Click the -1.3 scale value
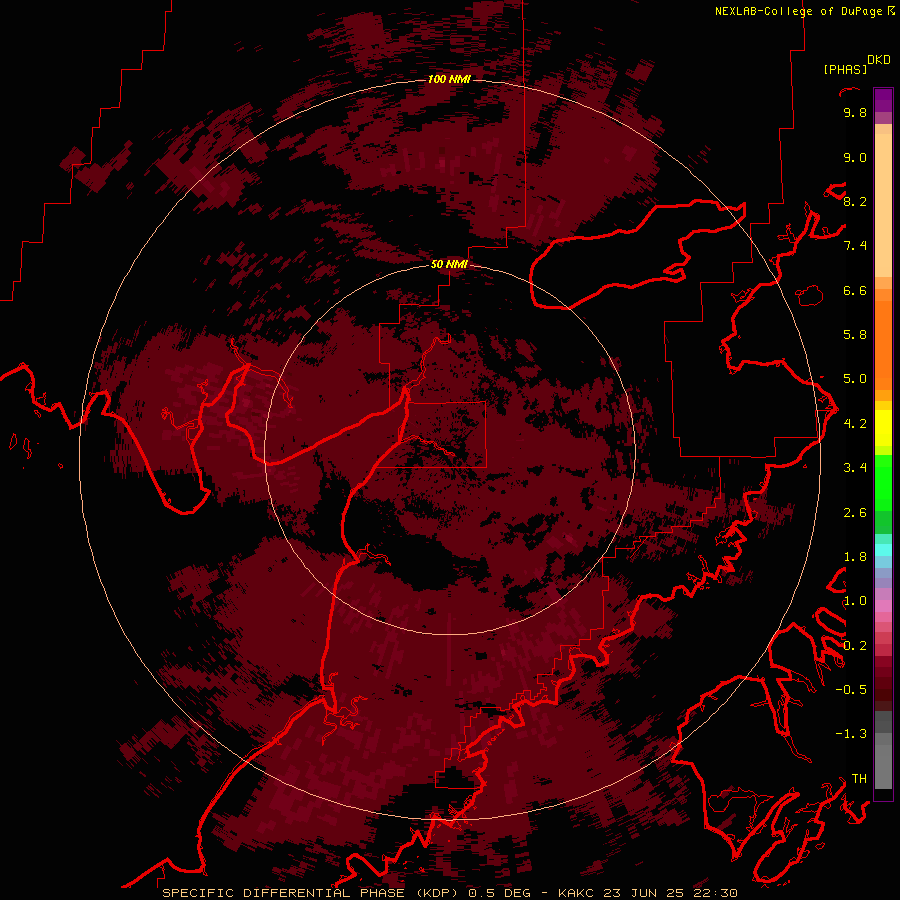 851,734
